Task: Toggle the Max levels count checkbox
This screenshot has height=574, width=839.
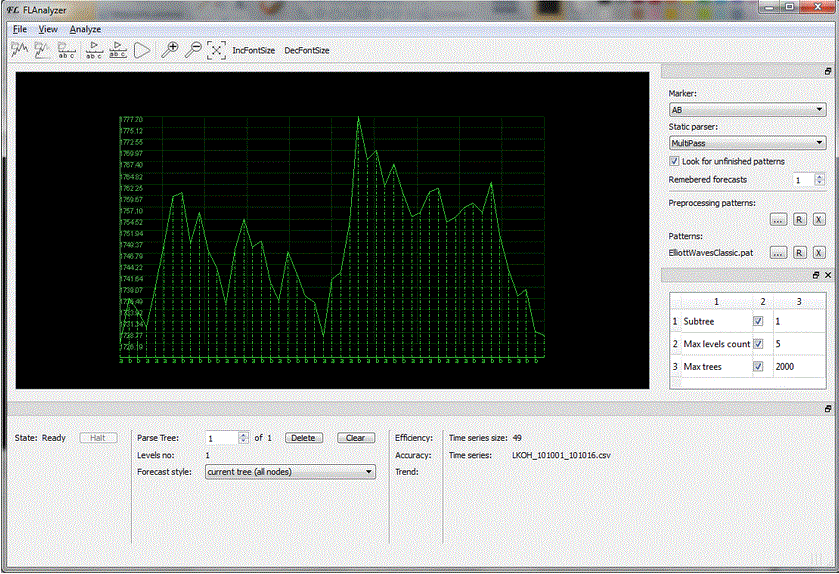Action: tap(758, 343)
